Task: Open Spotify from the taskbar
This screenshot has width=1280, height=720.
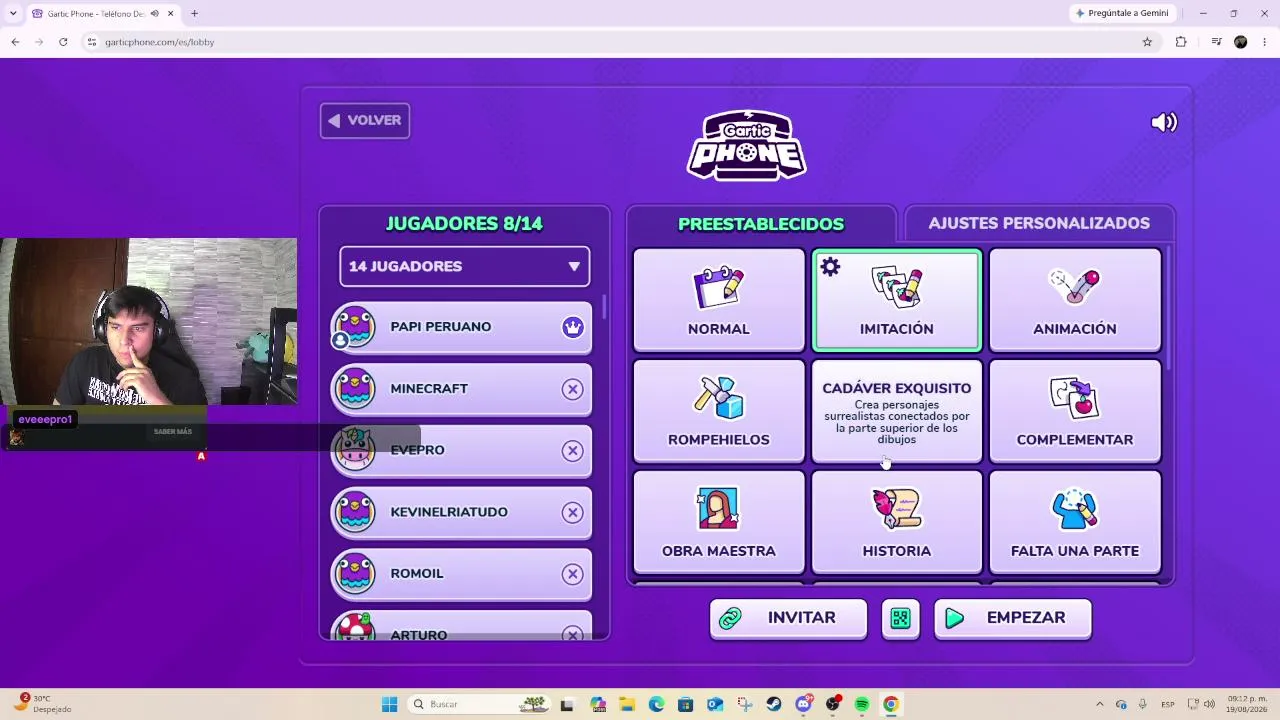Action: pyautogui.click(x=862, y=704)
